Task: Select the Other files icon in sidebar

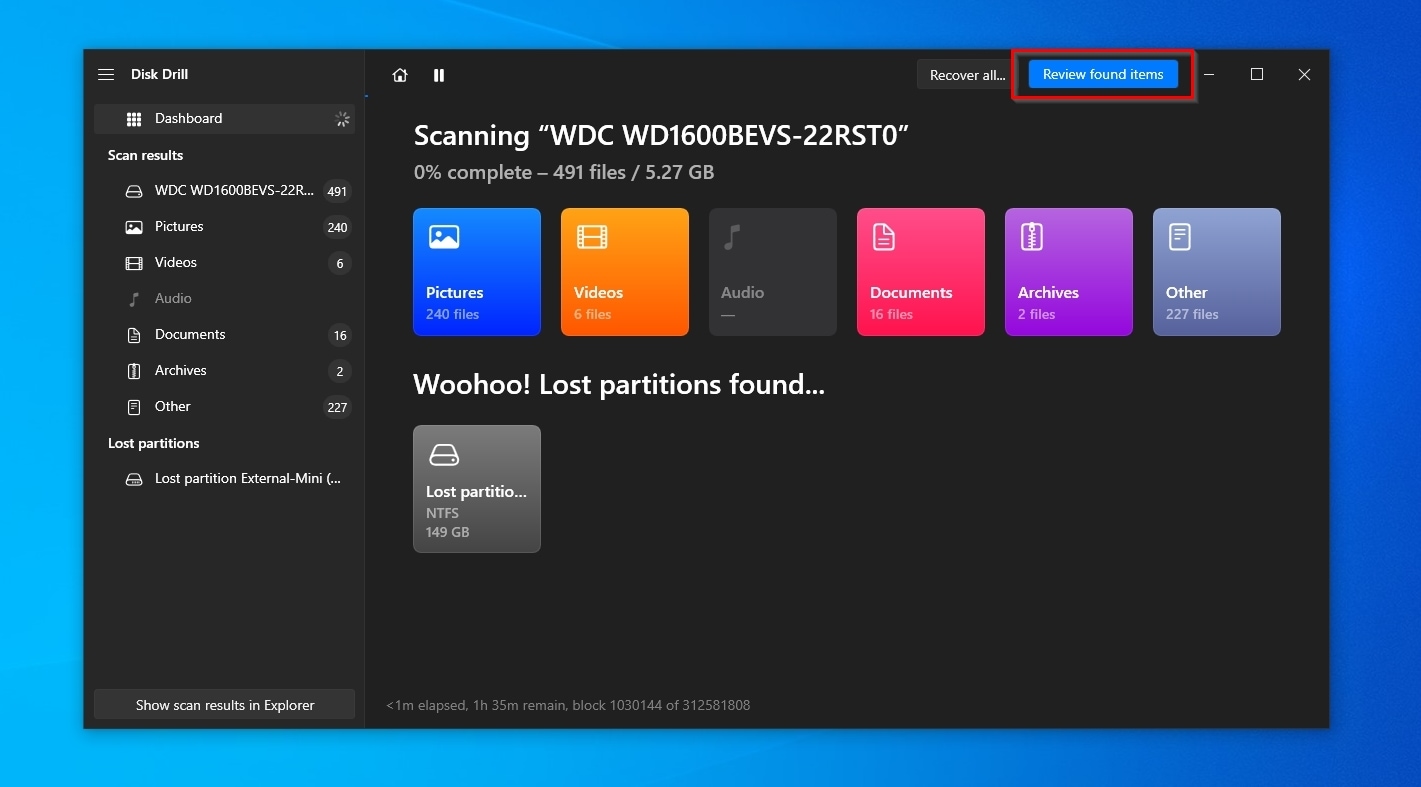Action: point(133,406)
